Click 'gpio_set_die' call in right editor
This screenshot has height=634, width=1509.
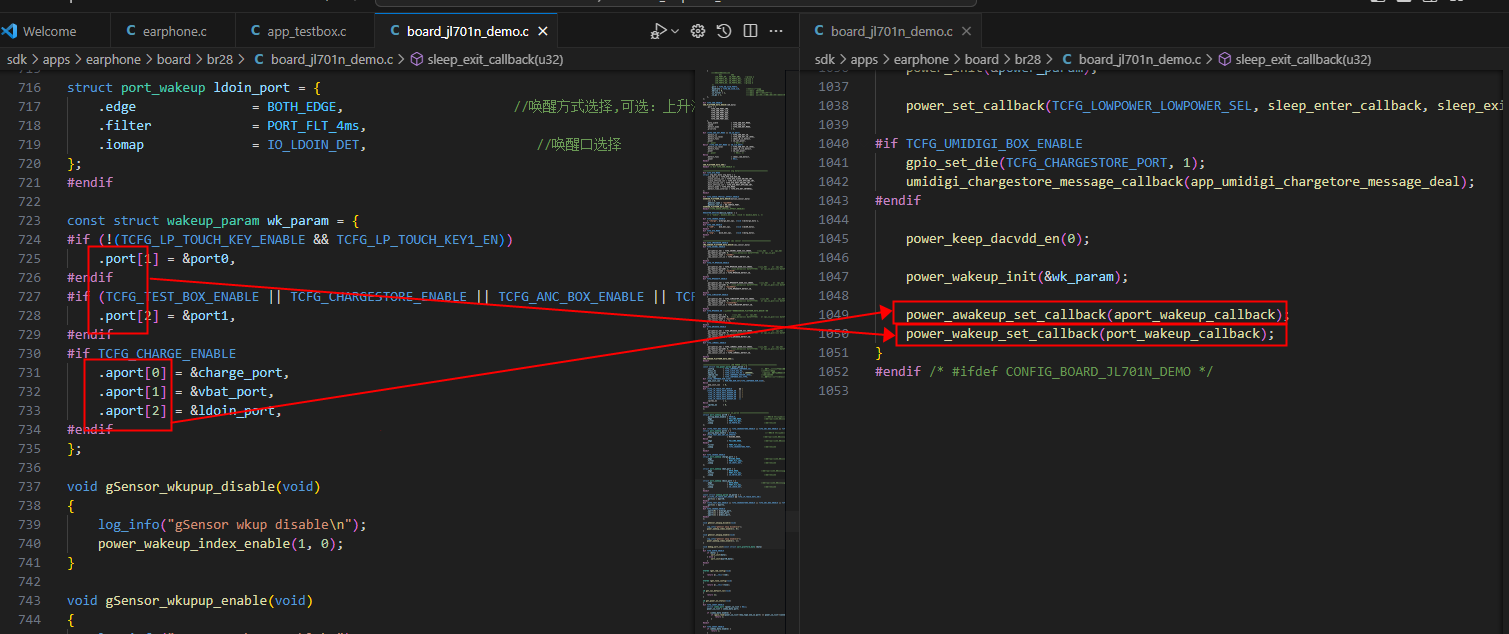point(952,163)
